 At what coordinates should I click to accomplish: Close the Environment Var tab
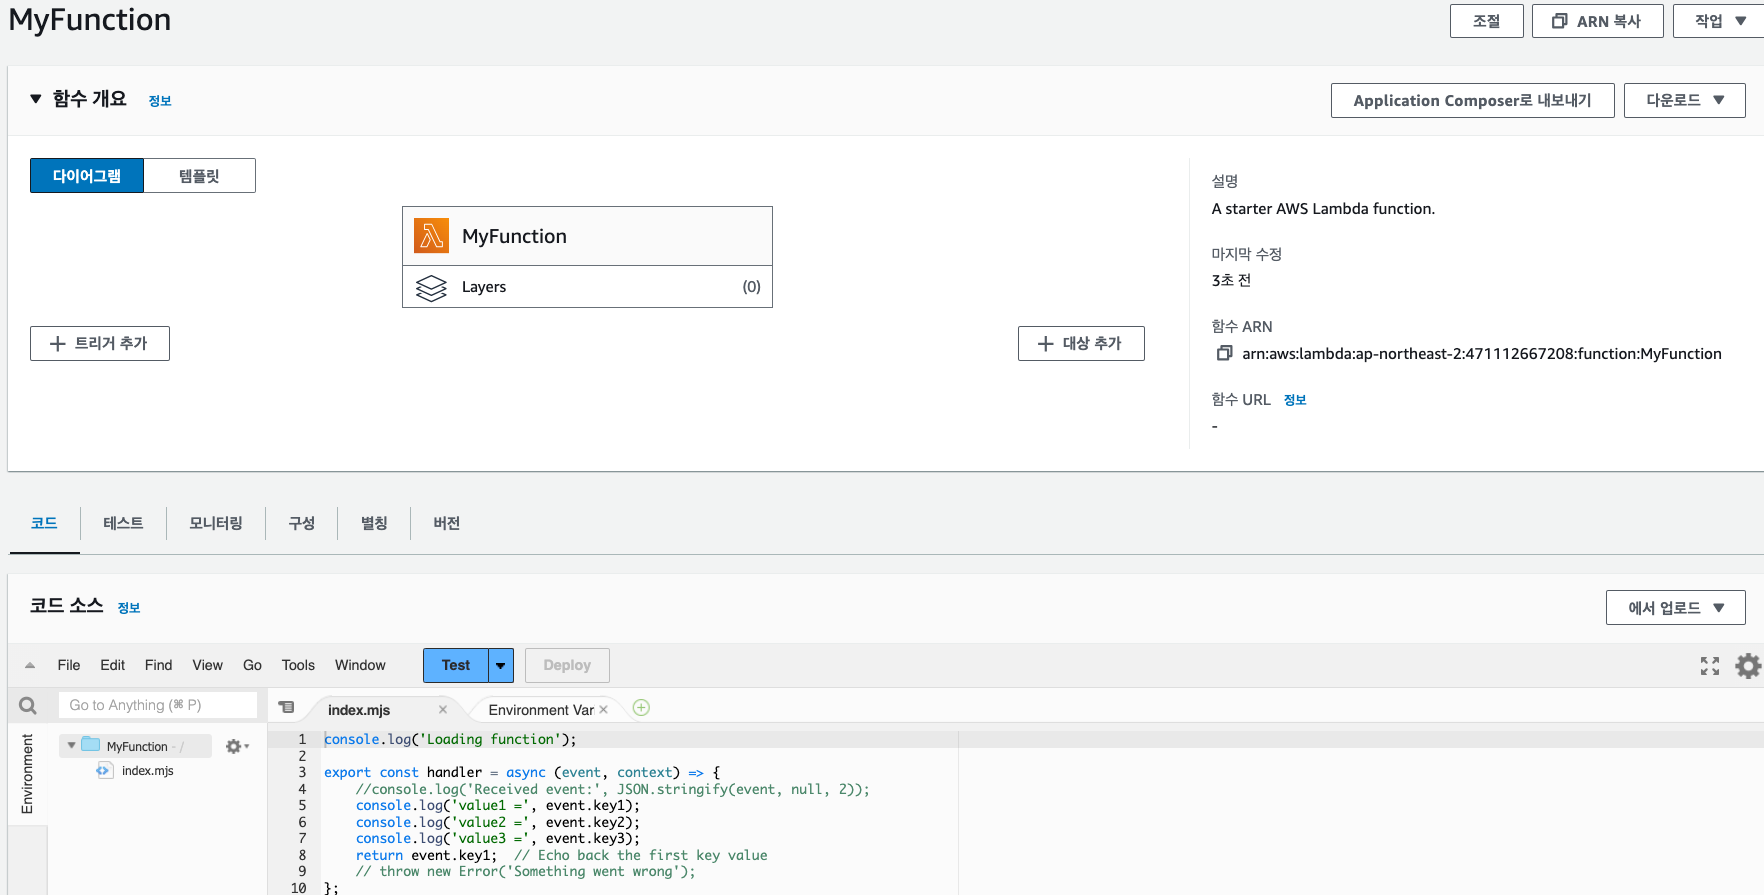coord(603,710)
